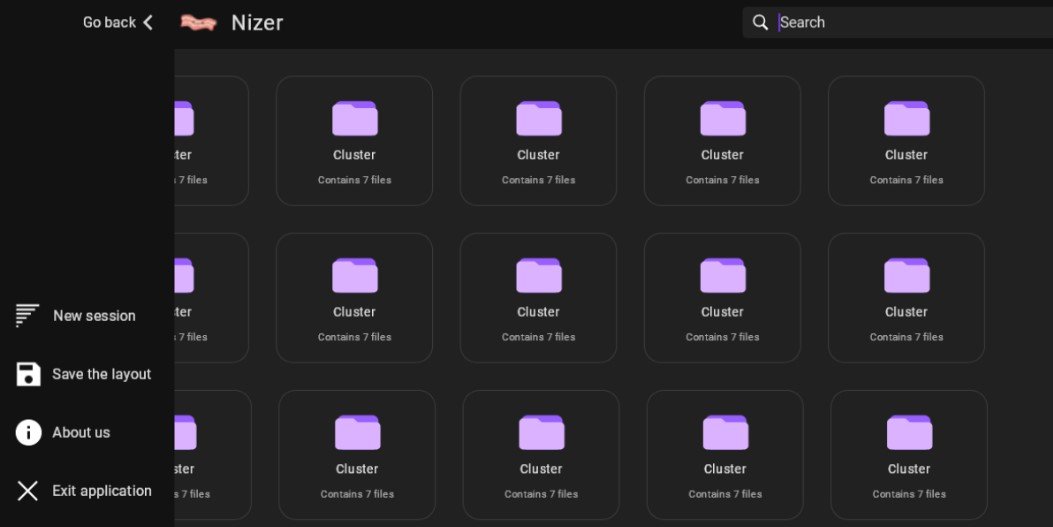Viewport: 1053px width, 527px height.
Task: Click the Go back chevron arrow
Action: pos(148,22)
